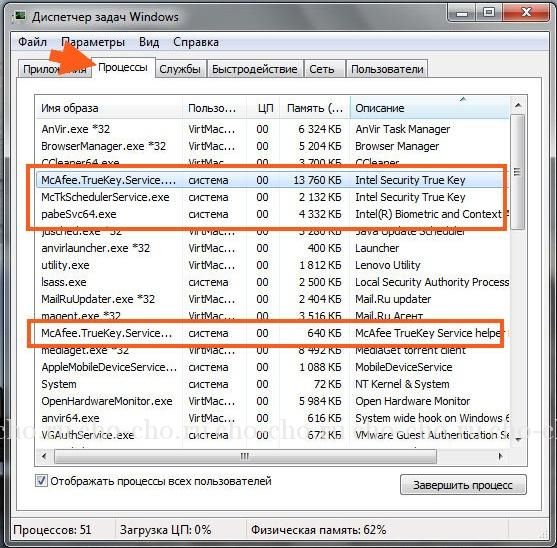This screenshot has height=548, width=557.
Task: Switch to the Пользователи tab
Action: [x=387, y=69]
